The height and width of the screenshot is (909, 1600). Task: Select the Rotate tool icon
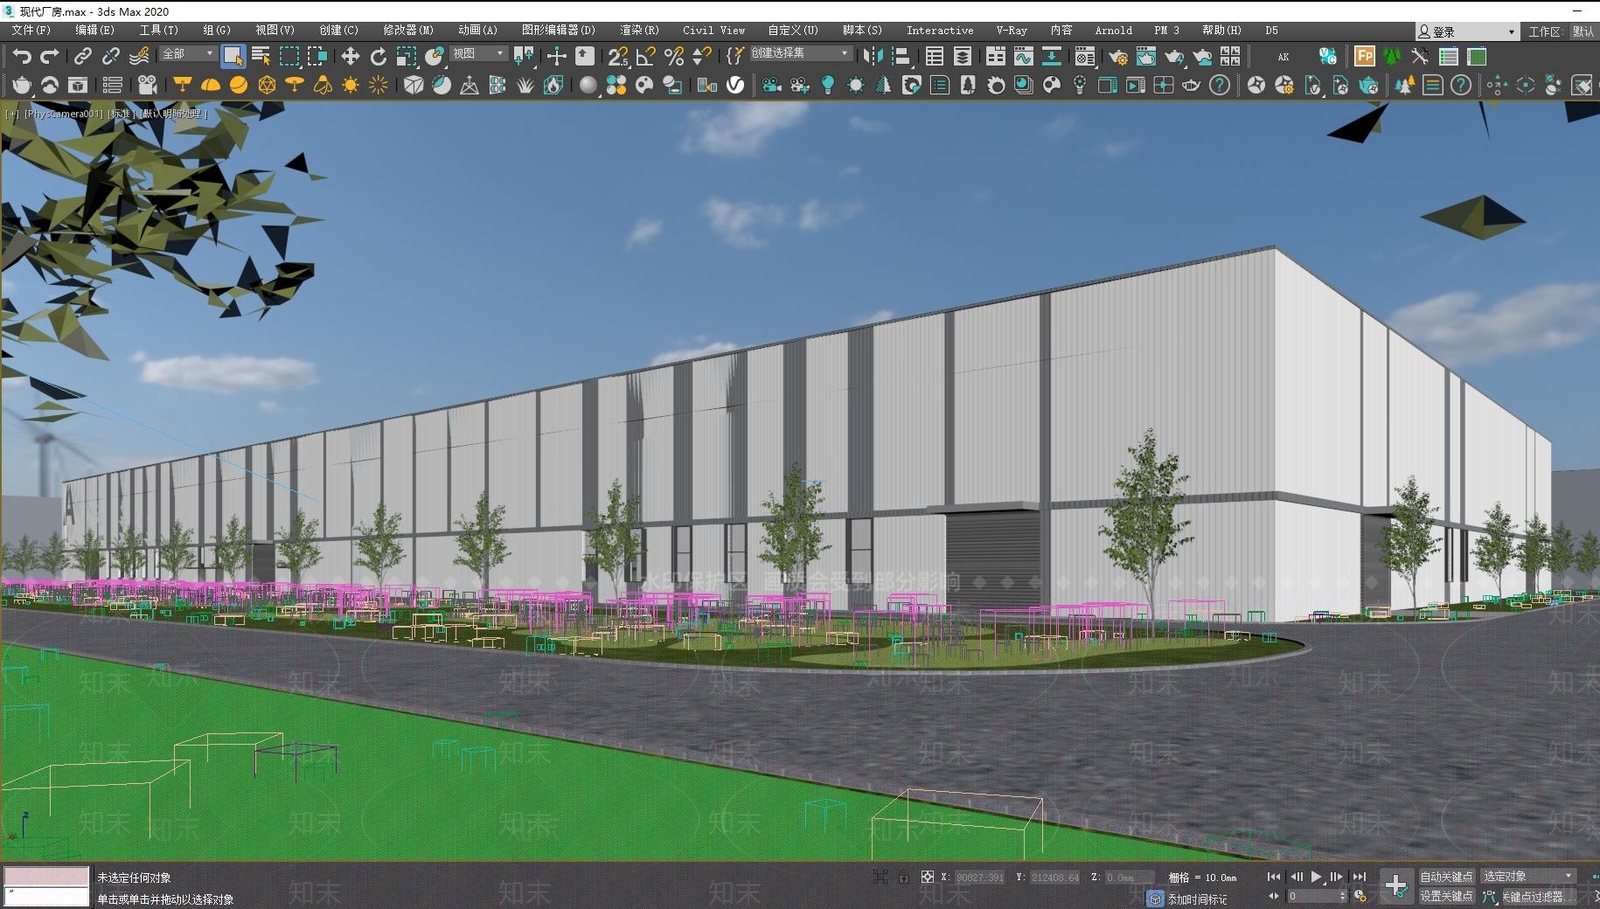[378, 56]
